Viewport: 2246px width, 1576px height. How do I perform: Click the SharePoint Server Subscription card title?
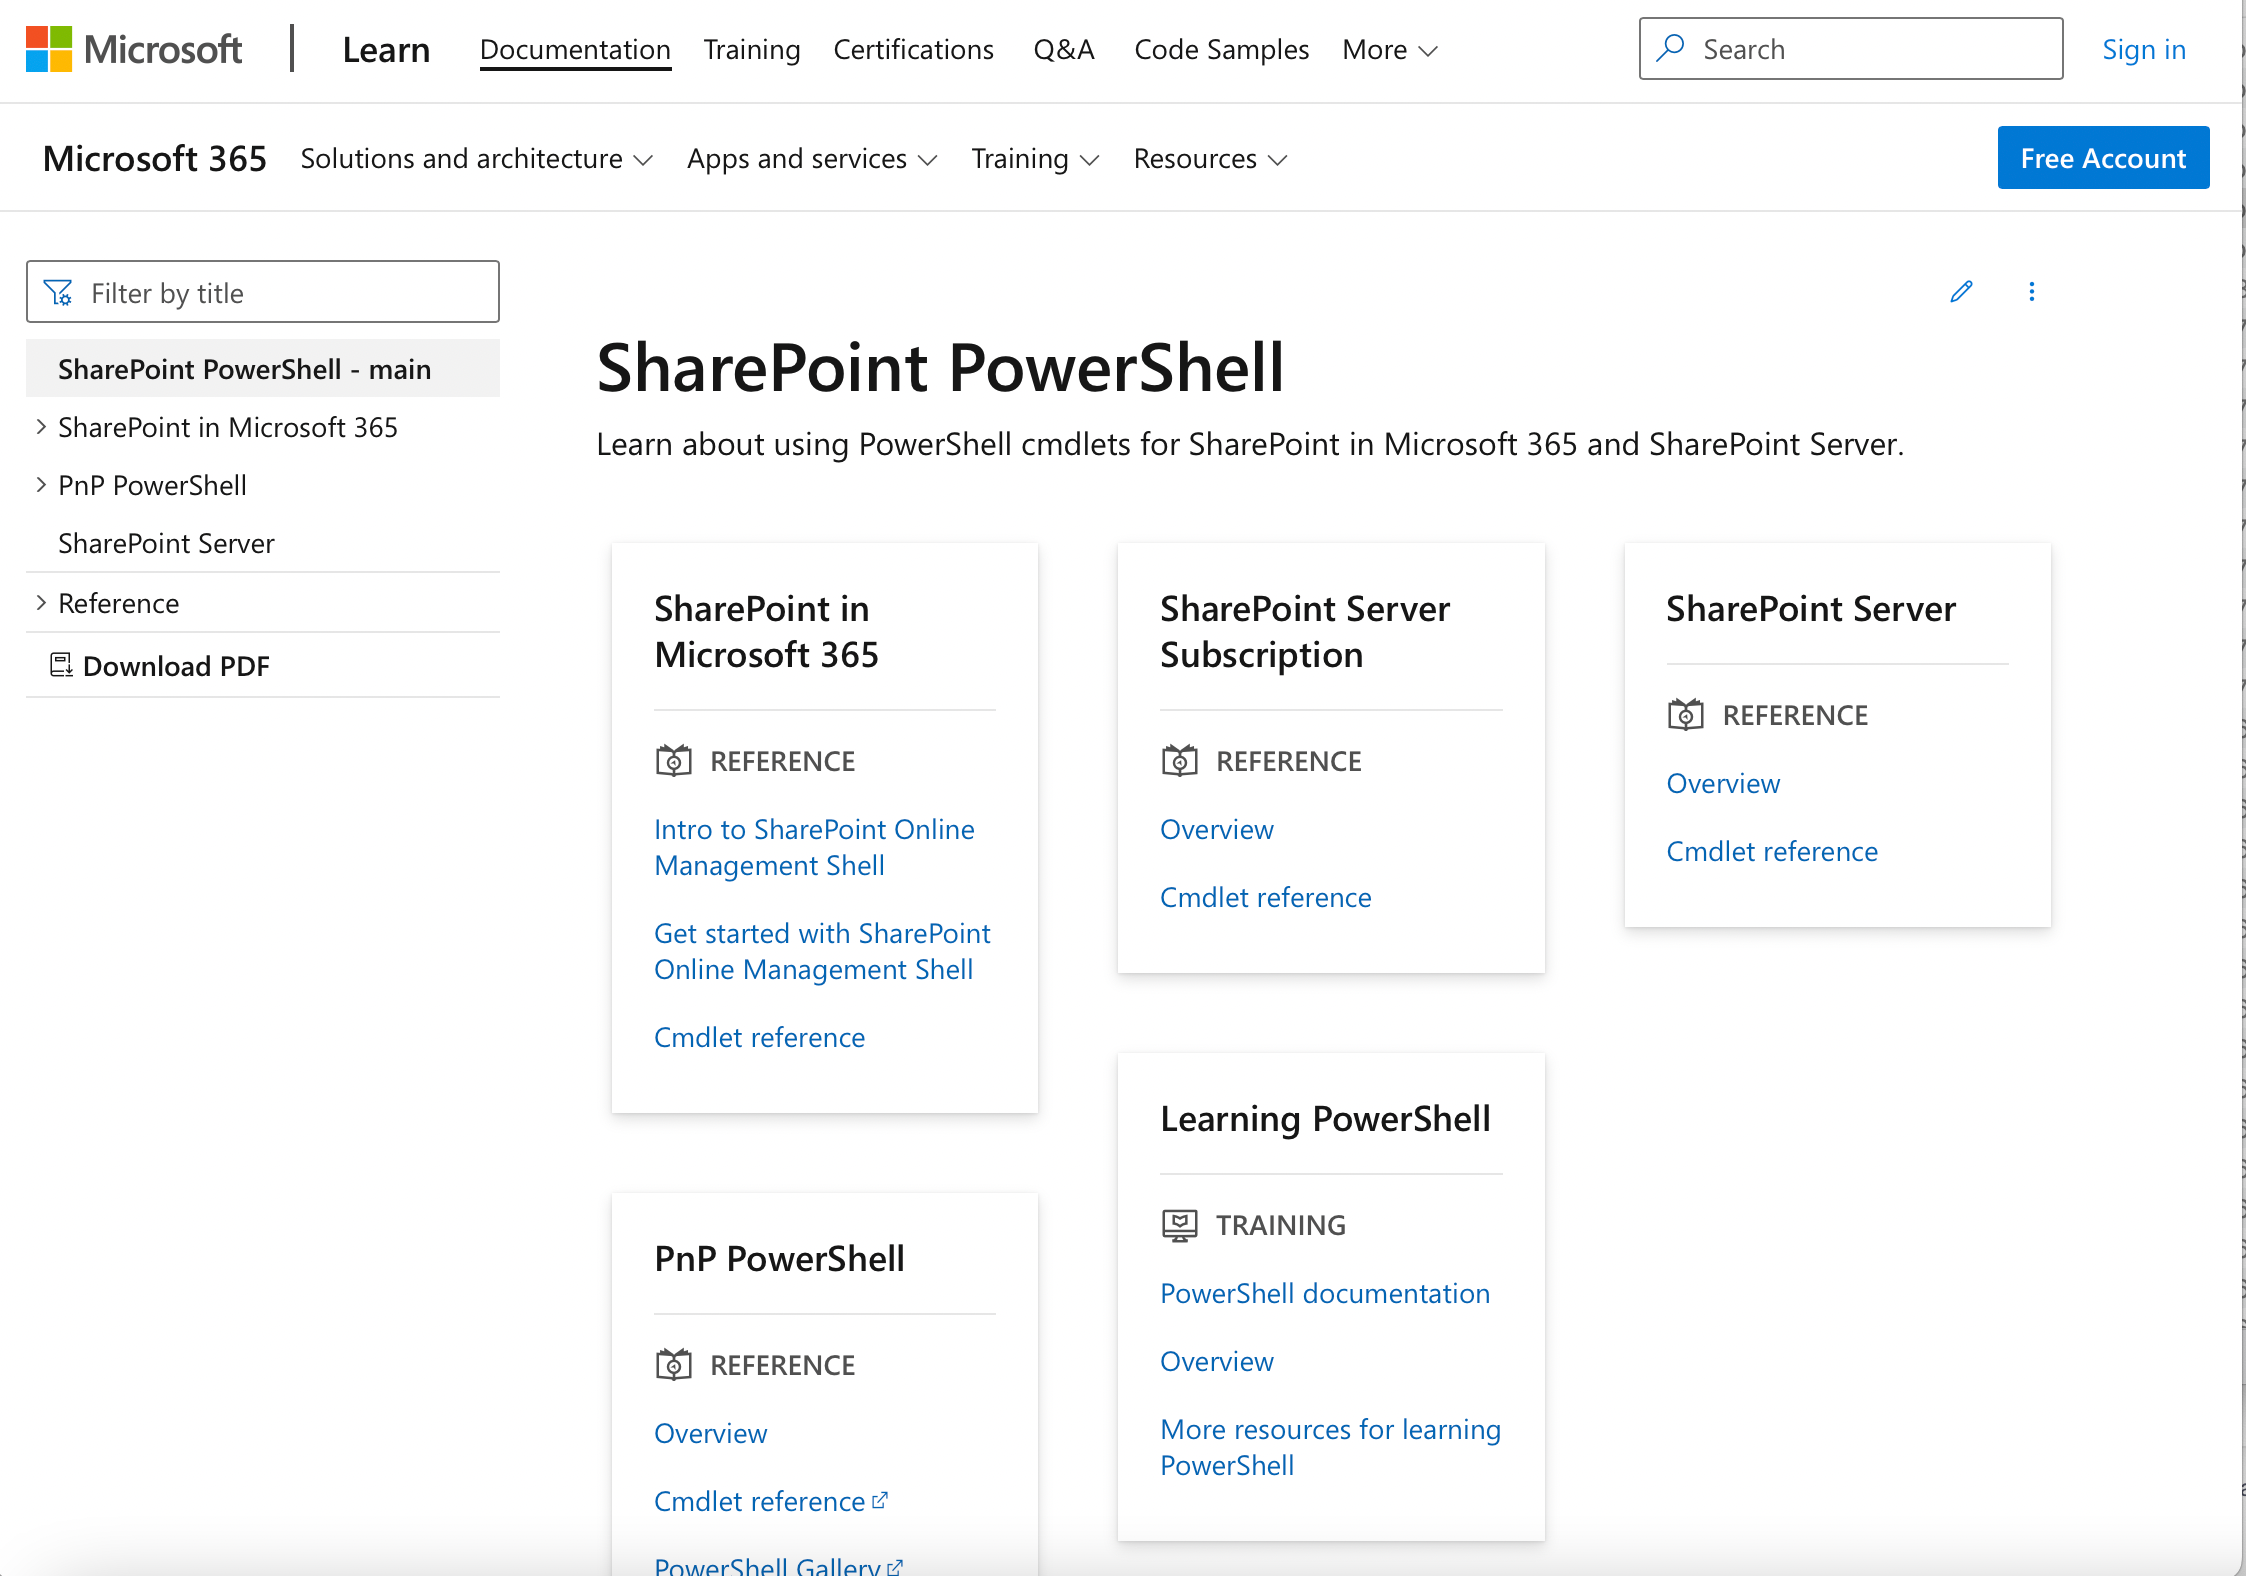click(x=1304, y=631)
